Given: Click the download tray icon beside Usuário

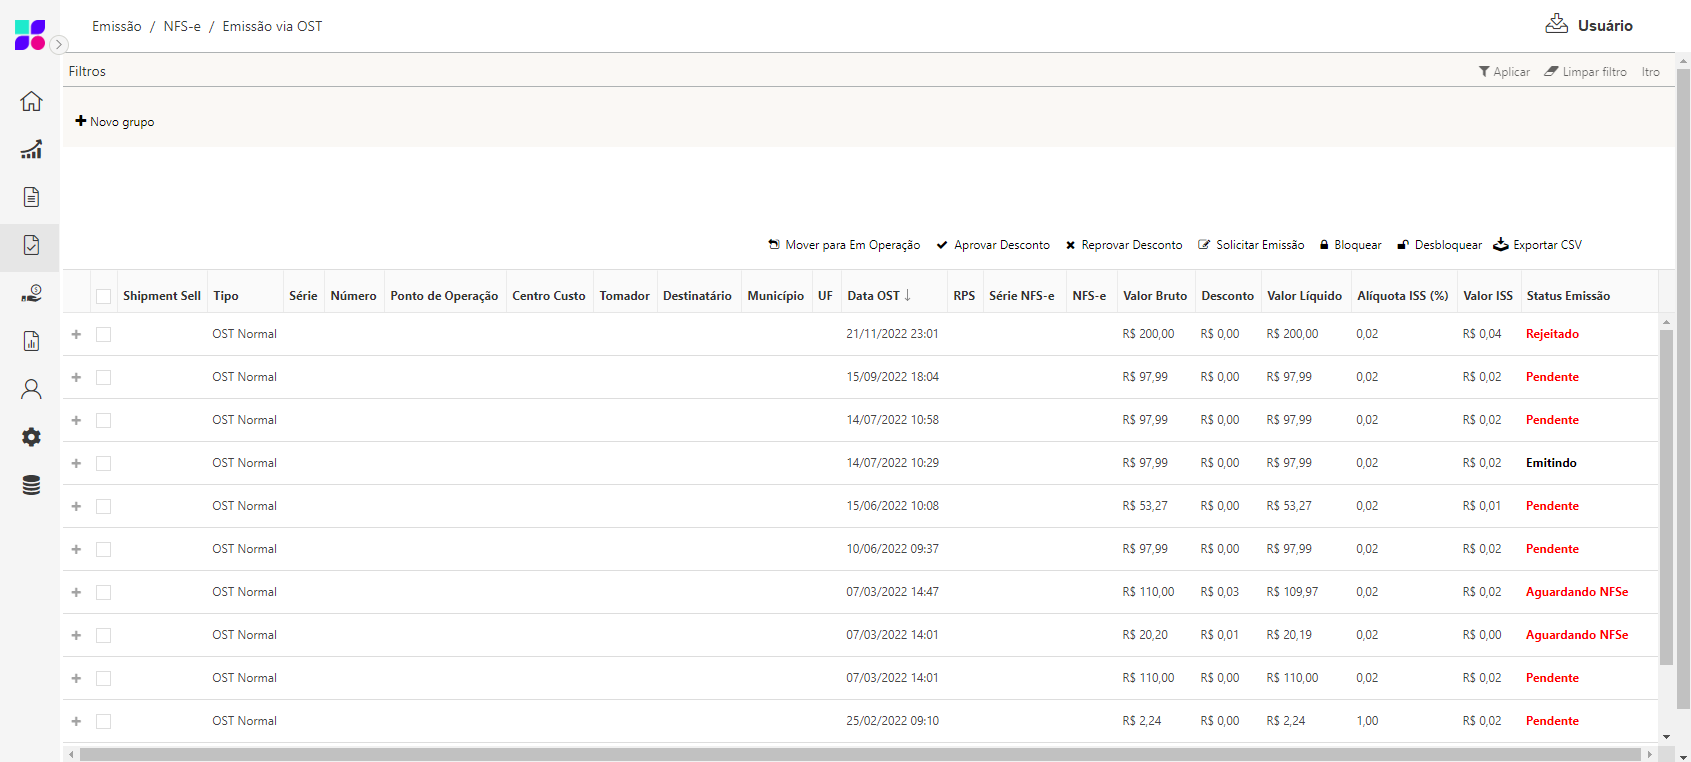Looking at the screenshot, I should point(1556,25).
